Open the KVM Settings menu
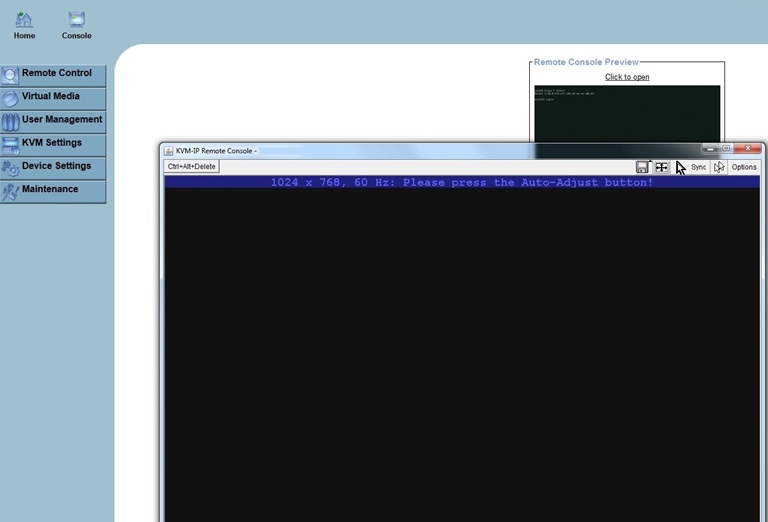The height and width of the screenshot is (522, 768). (x=54, y=143)
